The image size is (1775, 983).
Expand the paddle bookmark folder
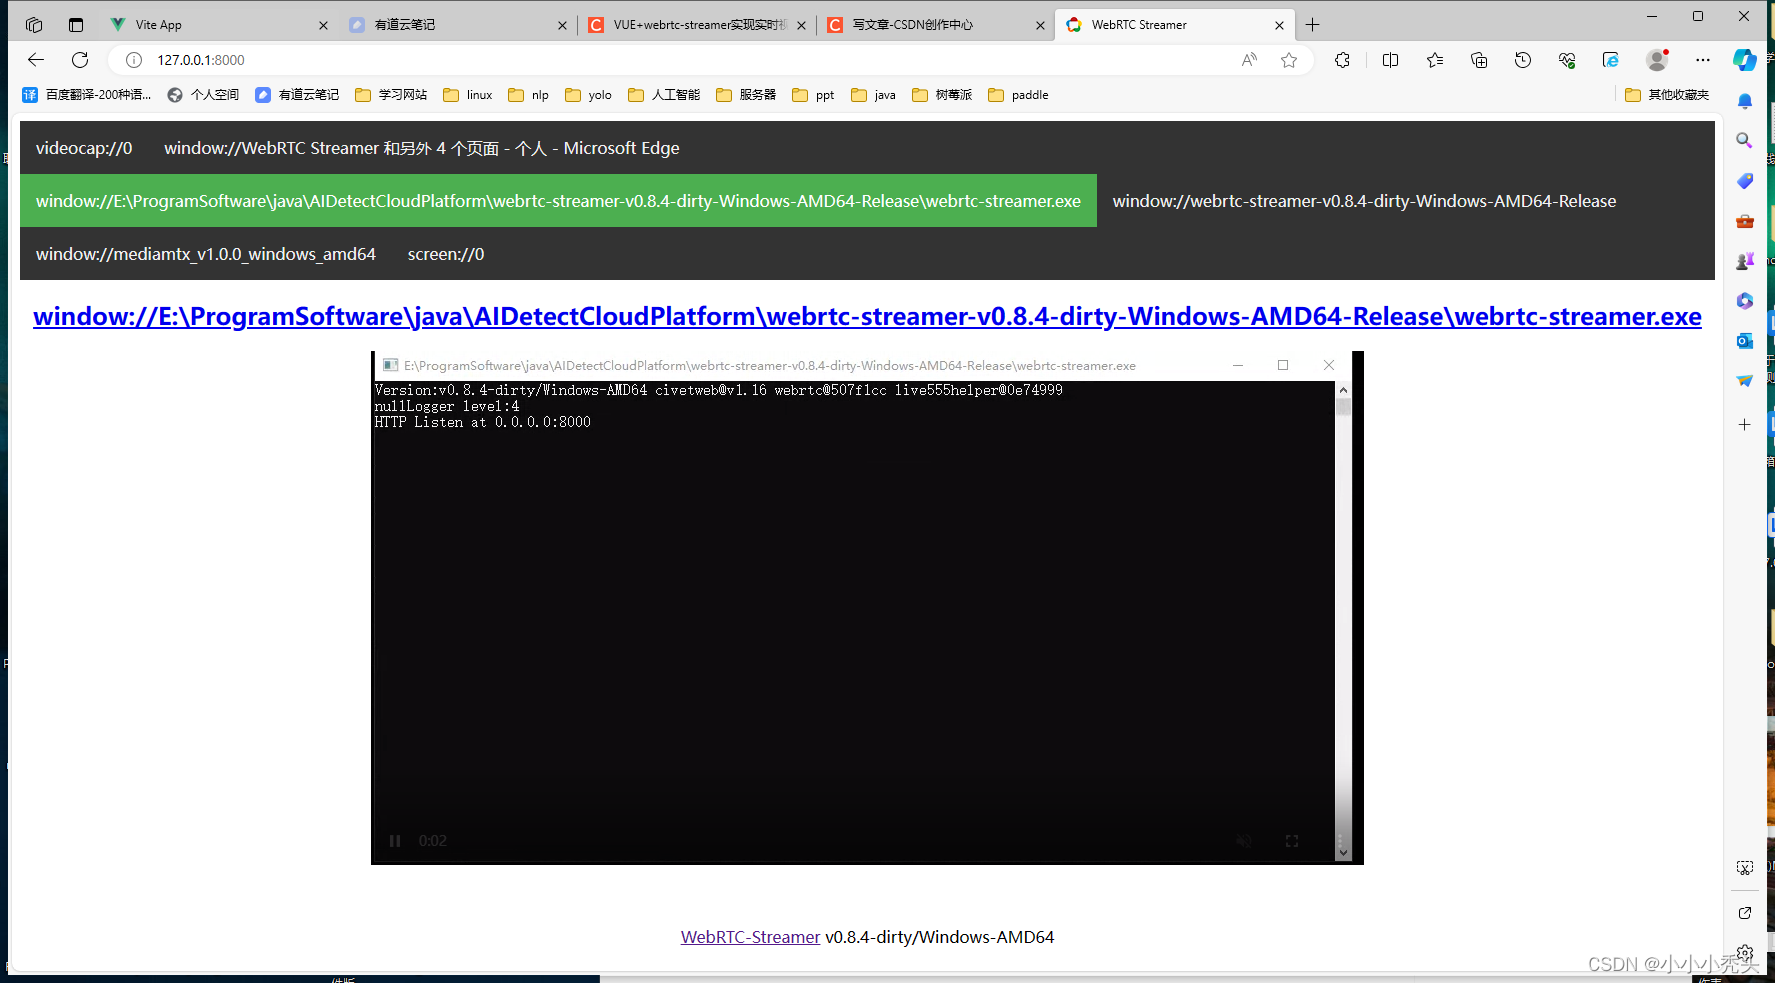[1018, 95]
